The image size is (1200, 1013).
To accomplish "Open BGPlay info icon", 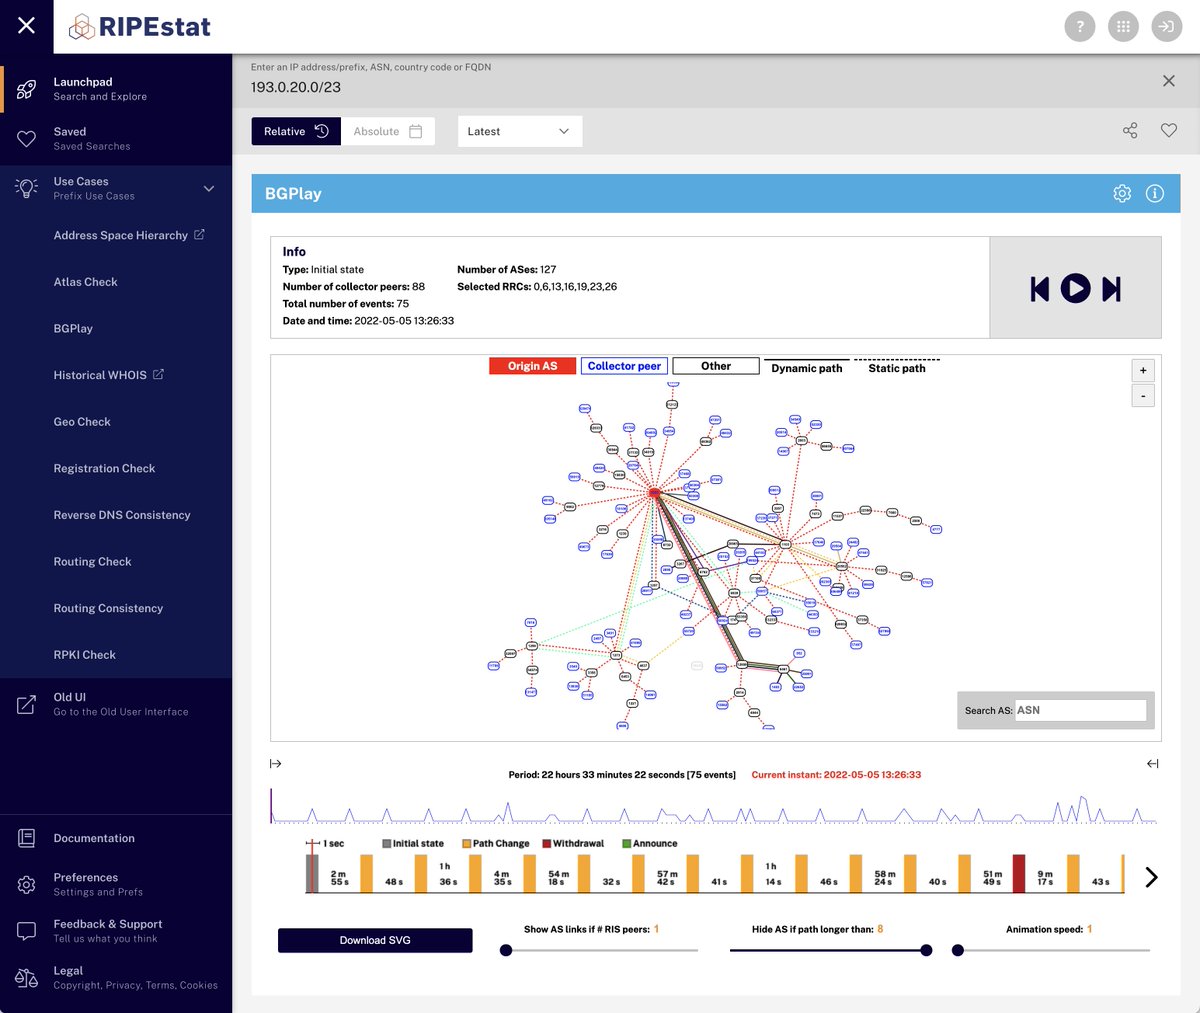I will pos(1155,194).
